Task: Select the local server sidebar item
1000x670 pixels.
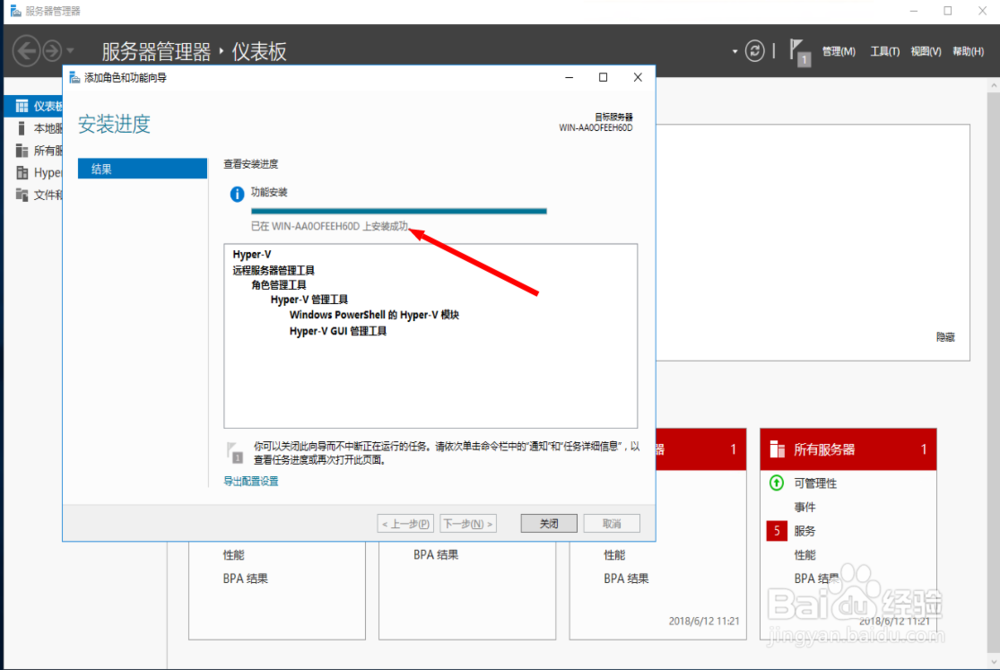Action: click(x=34, y=128)
